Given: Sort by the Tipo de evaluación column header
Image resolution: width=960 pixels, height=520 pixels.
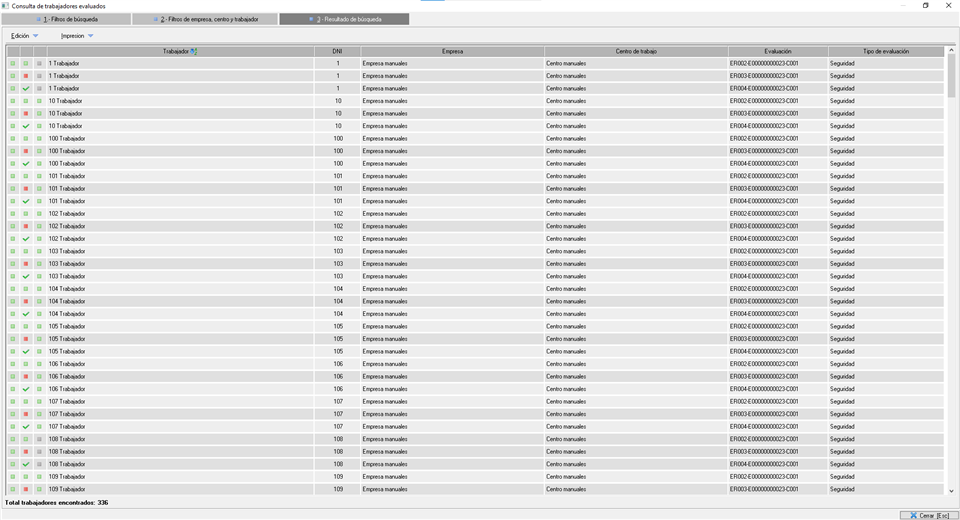Looking at the screenshot, I should click(886, 51).
